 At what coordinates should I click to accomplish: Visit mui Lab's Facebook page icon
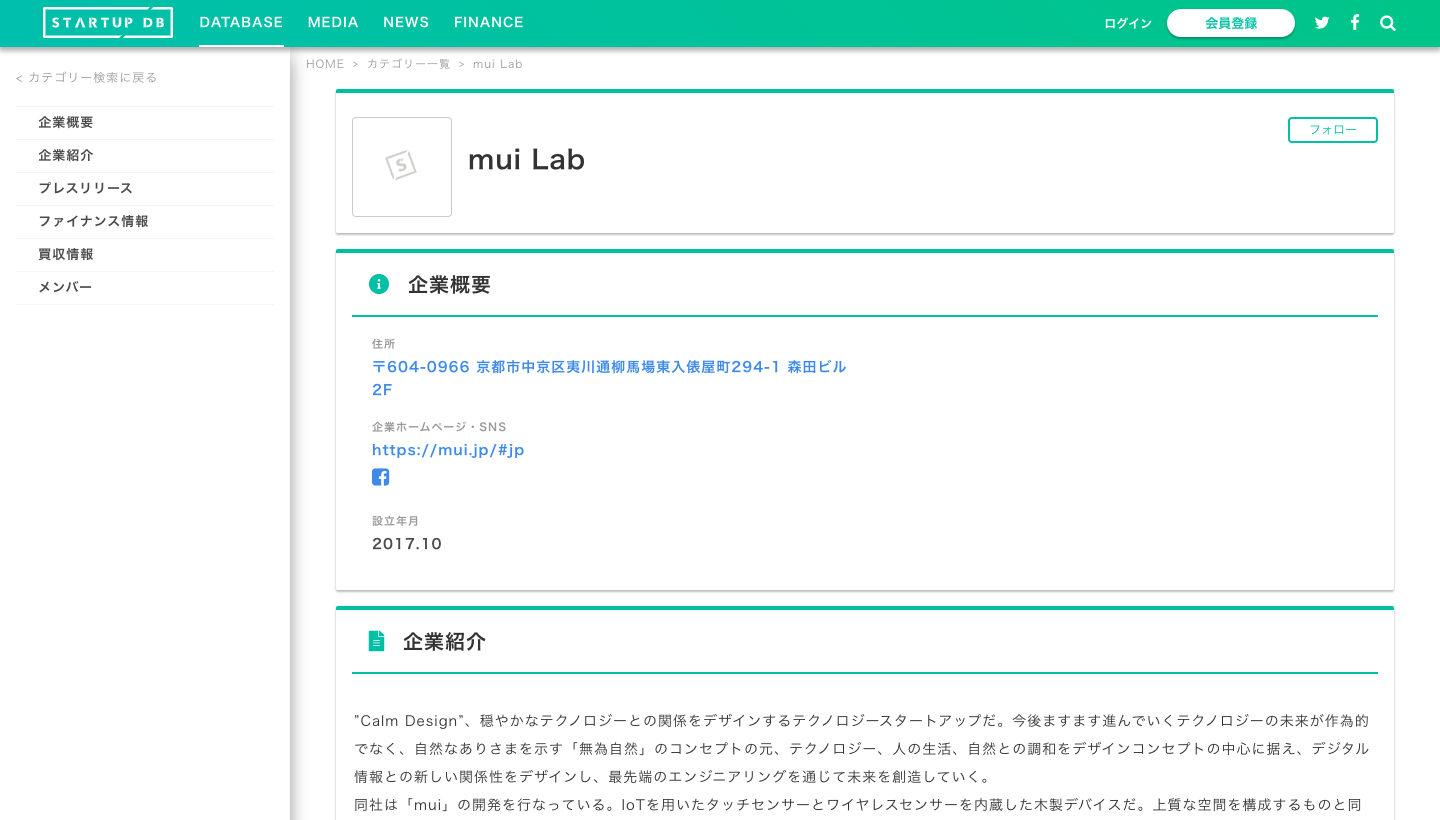(x=380, y=477)
